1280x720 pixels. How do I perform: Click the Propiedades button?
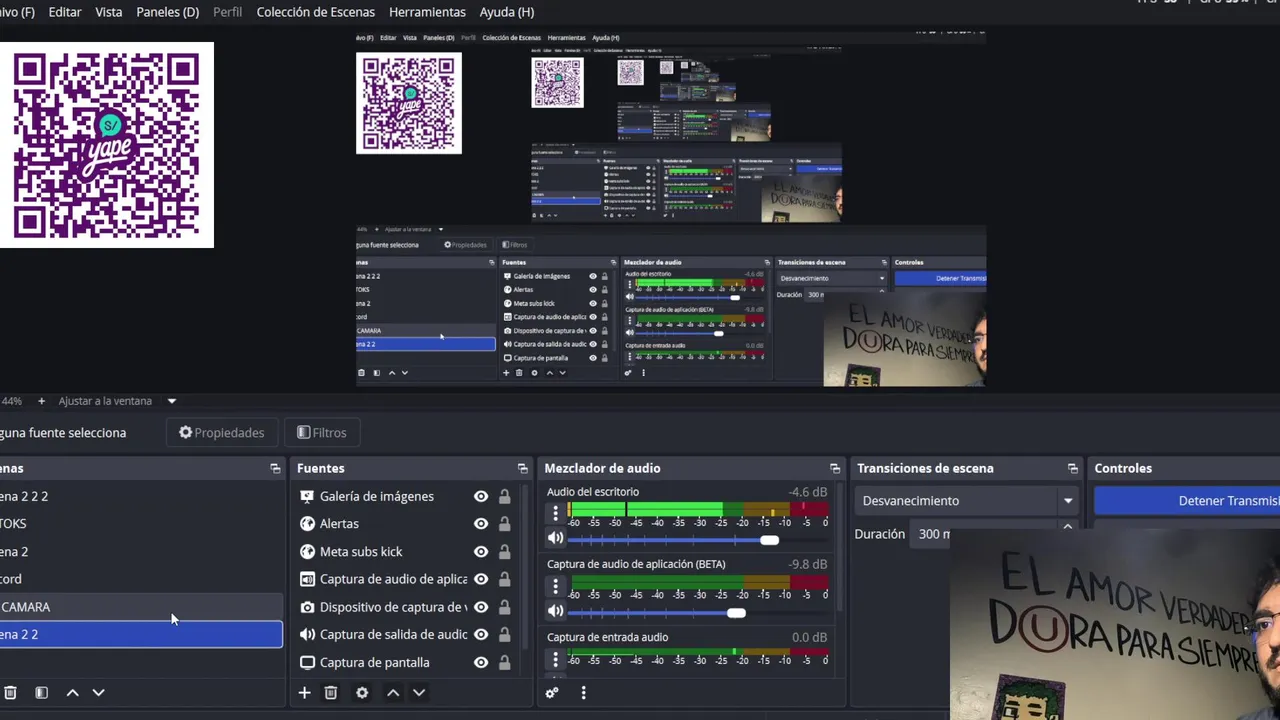221,433
